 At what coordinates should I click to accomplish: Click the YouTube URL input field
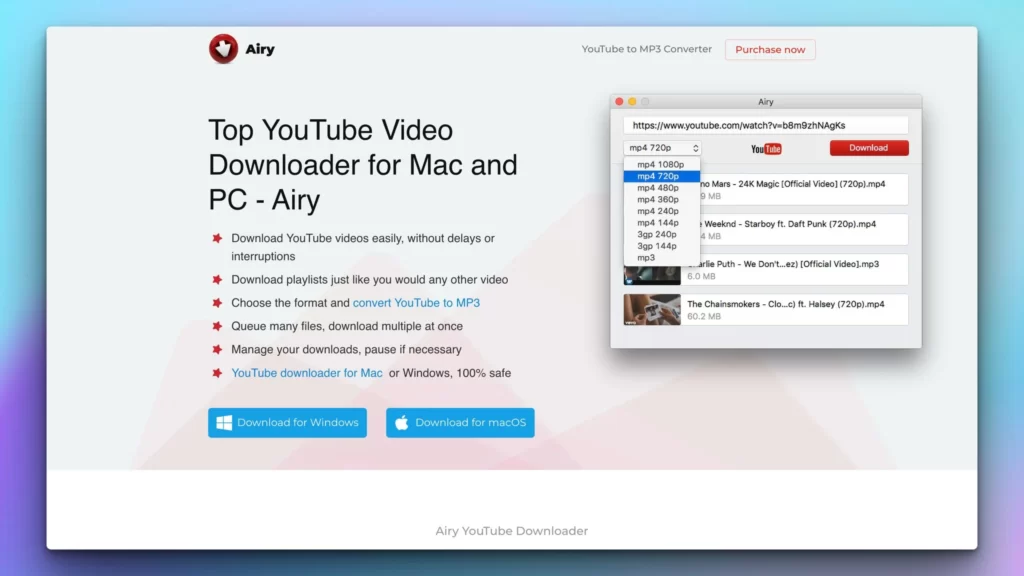coord(765,125)
